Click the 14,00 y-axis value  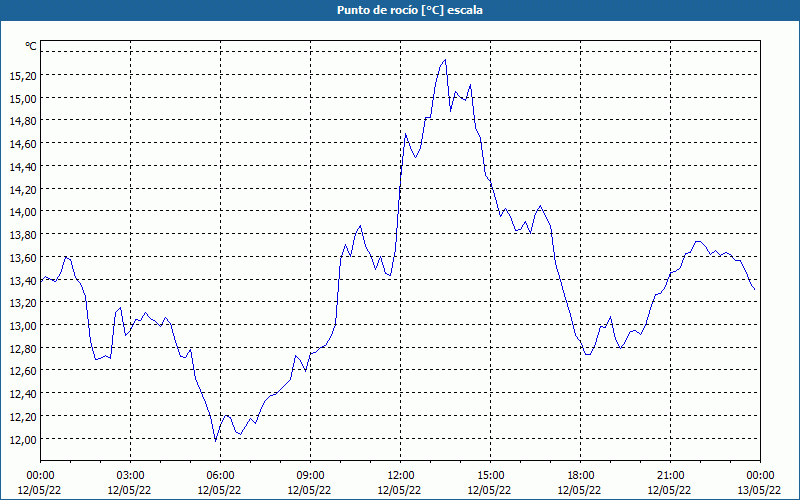[23, 212]
